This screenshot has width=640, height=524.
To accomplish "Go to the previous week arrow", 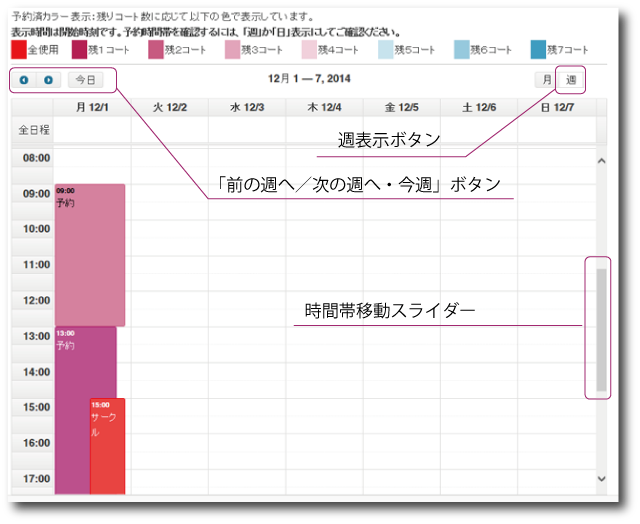I will tap(24, 80).
